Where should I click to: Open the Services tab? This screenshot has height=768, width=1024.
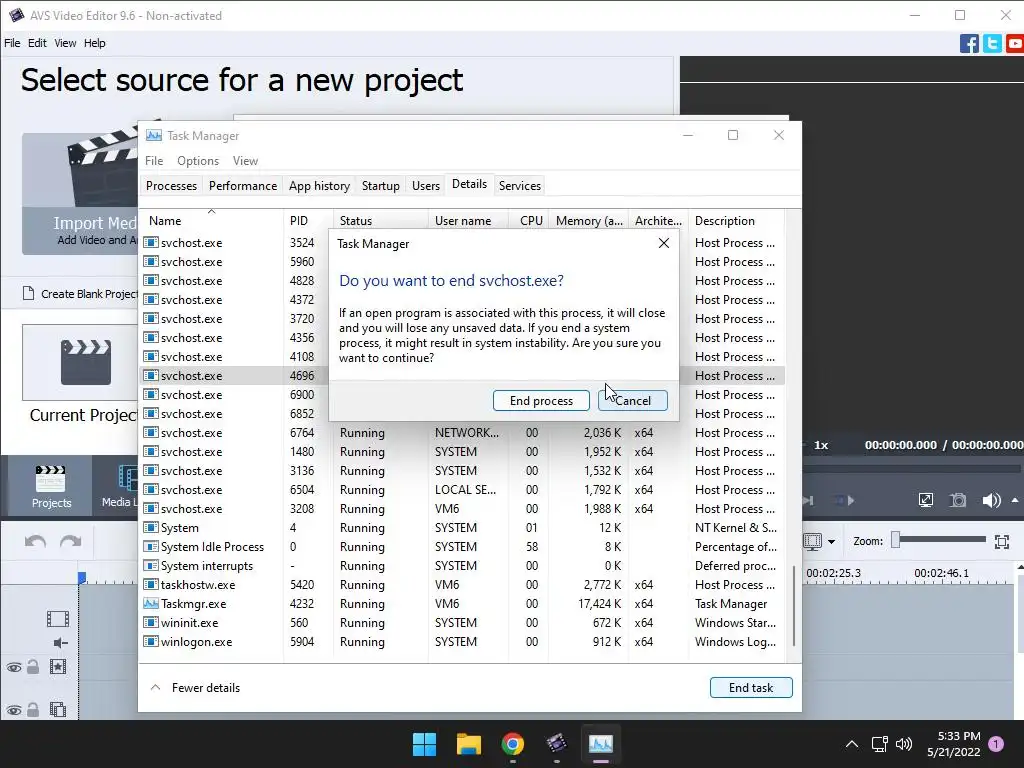click(x=520, y=185)
